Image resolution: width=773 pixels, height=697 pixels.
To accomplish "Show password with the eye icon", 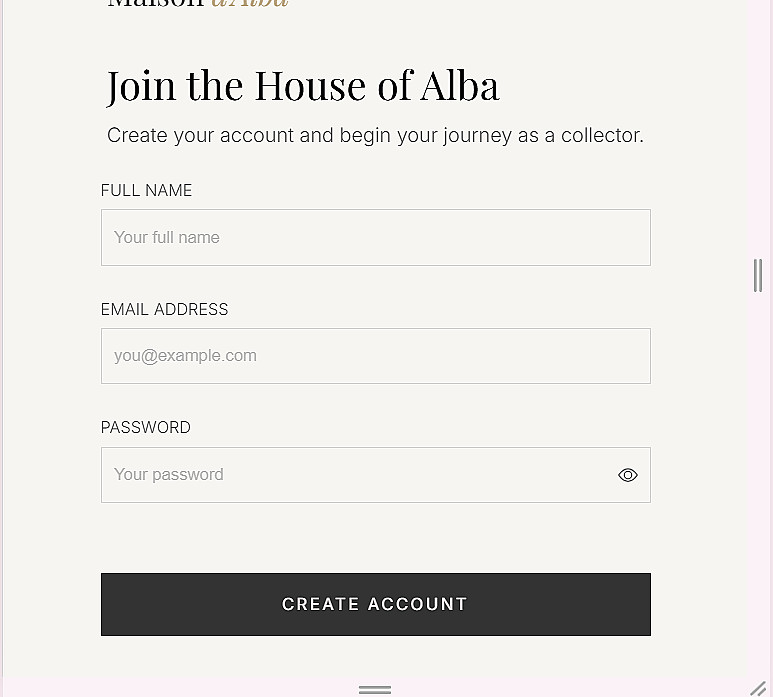I will pyautogui.click(x=628, y=475).
